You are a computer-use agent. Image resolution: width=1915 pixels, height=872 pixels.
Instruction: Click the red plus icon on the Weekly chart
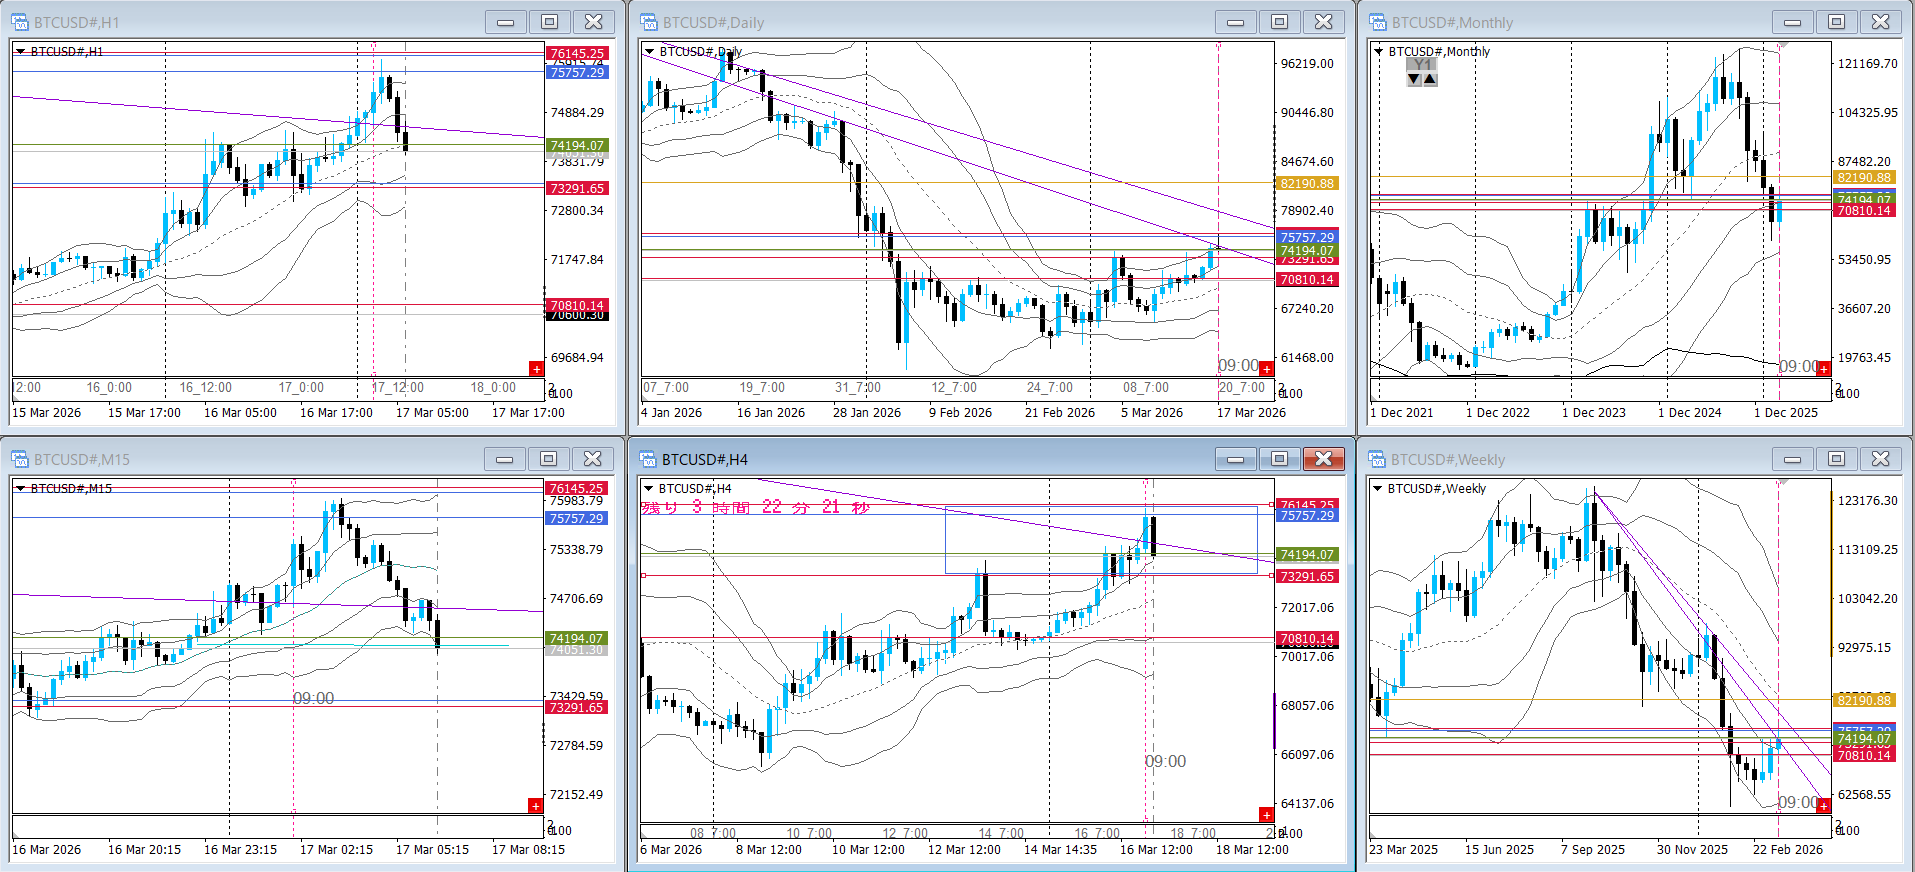click(x=1823, y=806)
